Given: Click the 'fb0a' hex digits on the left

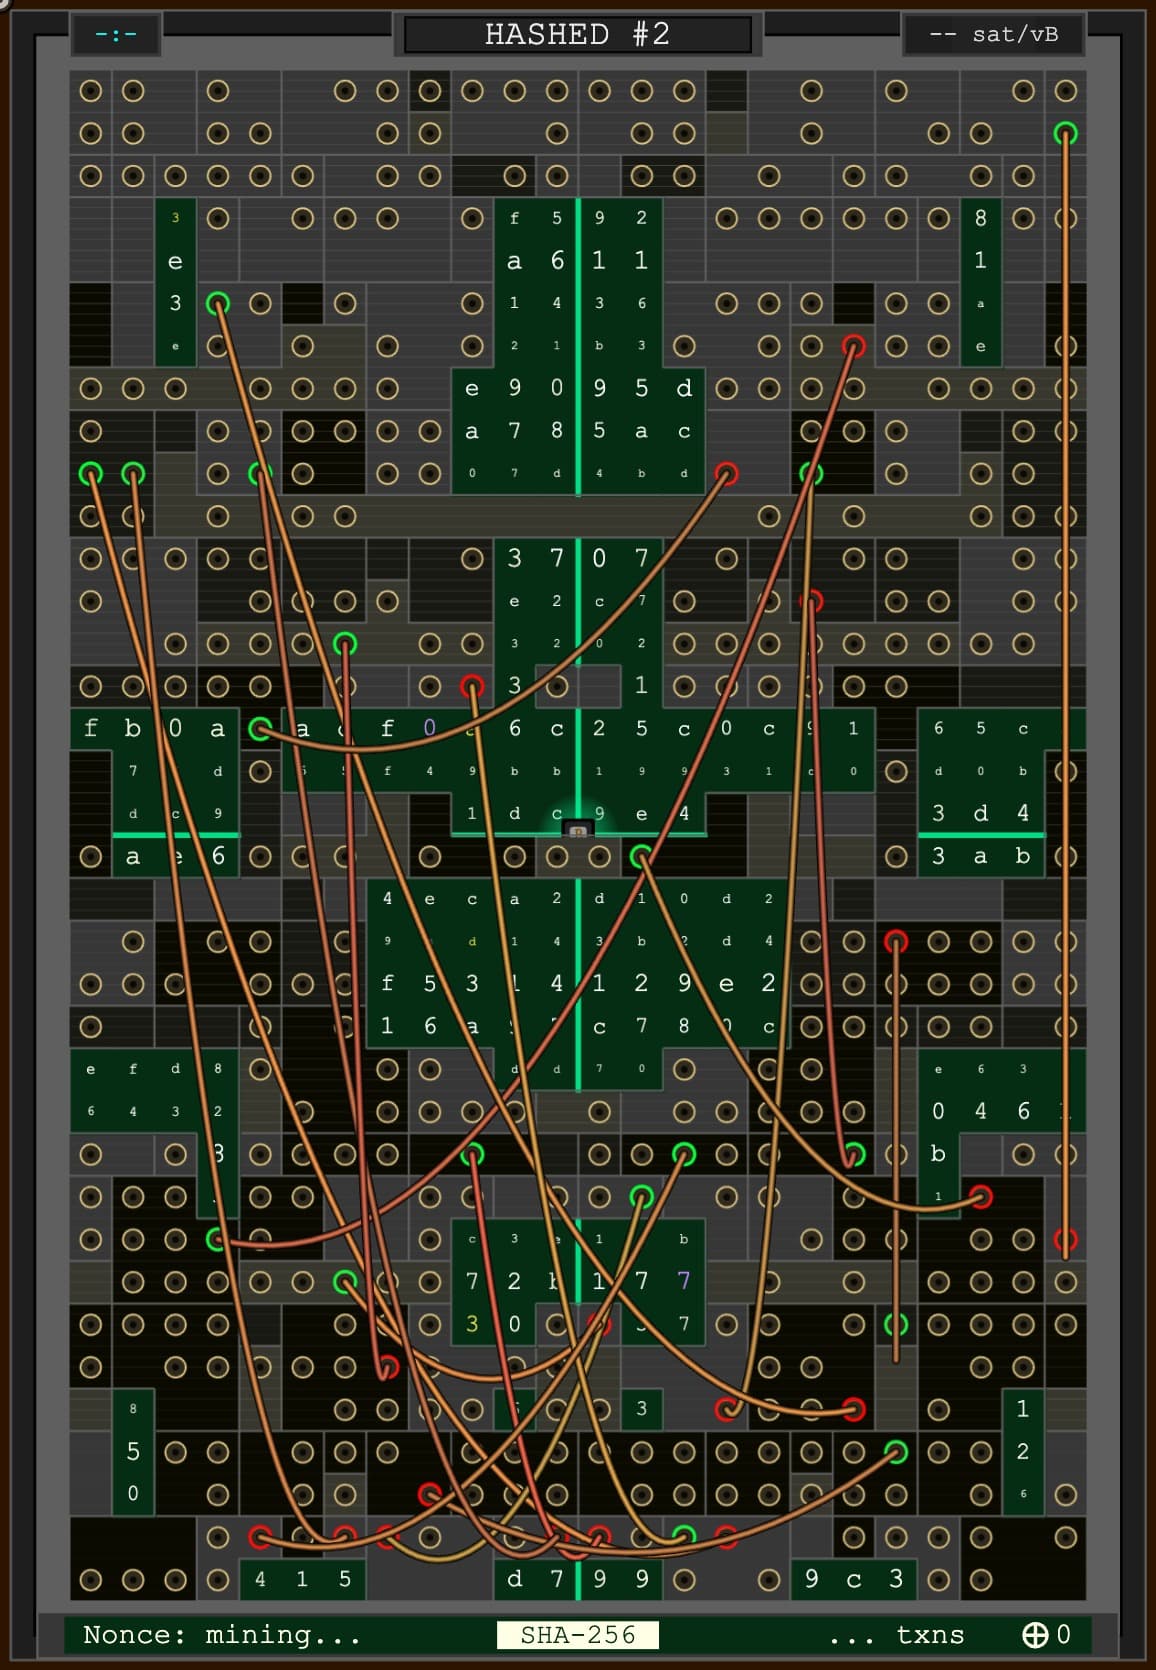Looking at the screenshot, I should 154,729.
